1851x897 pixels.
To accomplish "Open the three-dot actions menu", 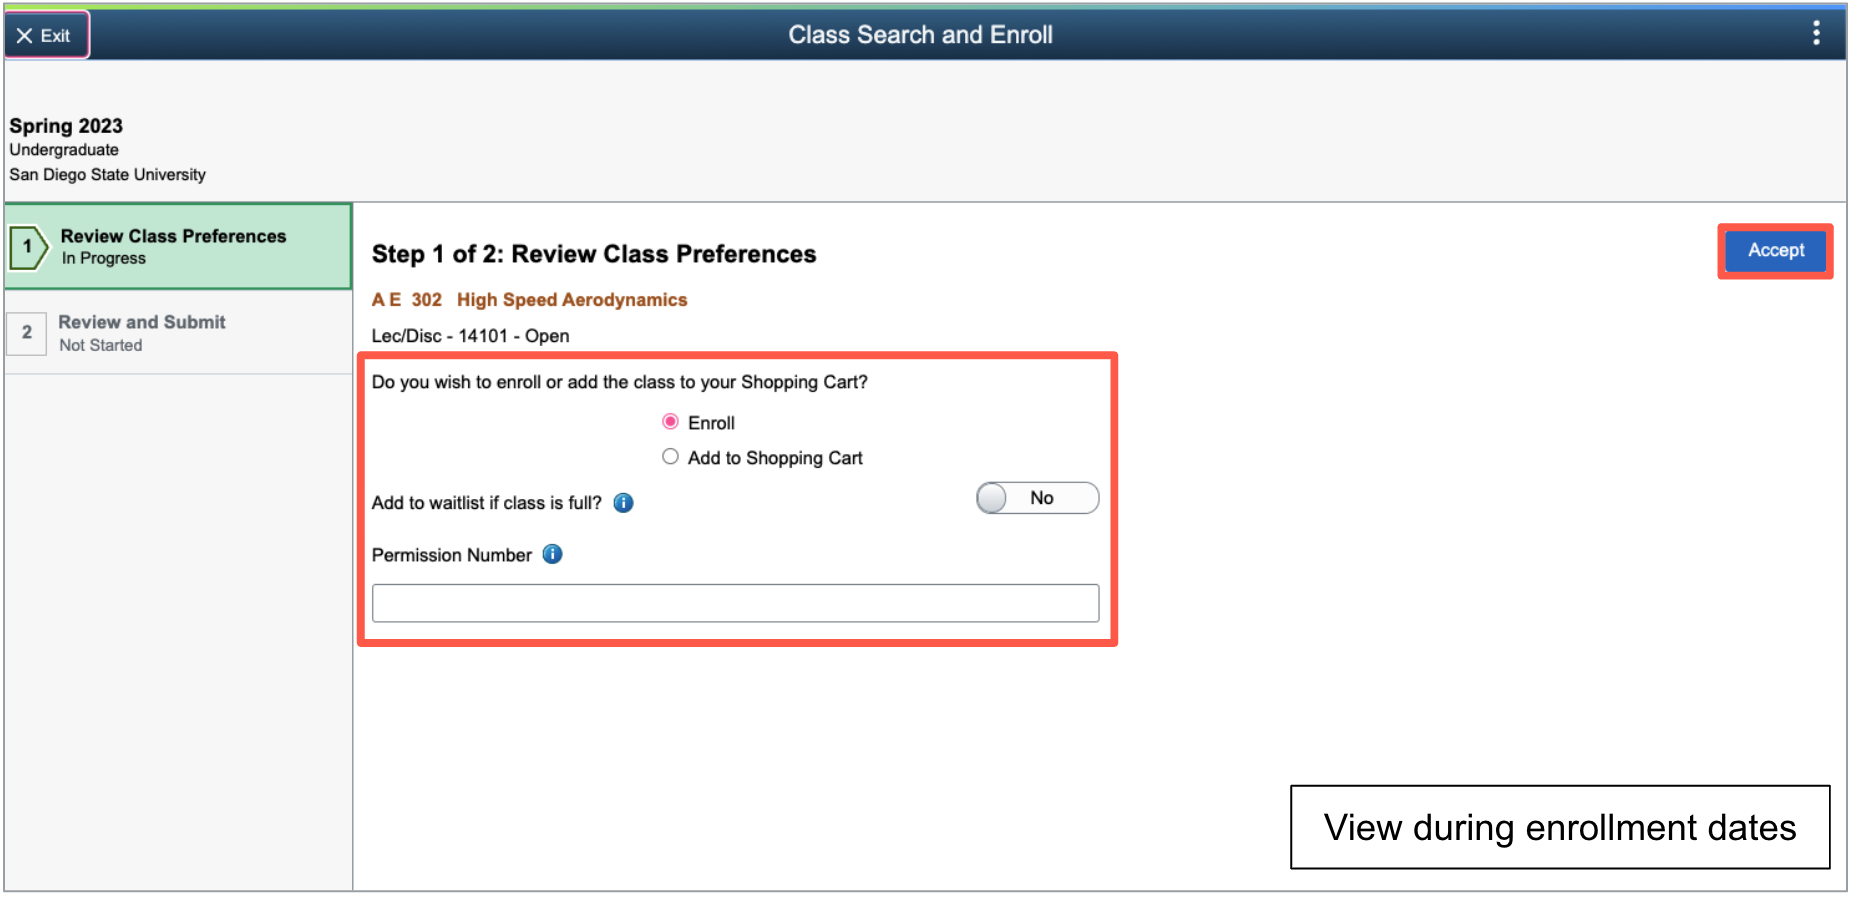I will pos(1816,34).
